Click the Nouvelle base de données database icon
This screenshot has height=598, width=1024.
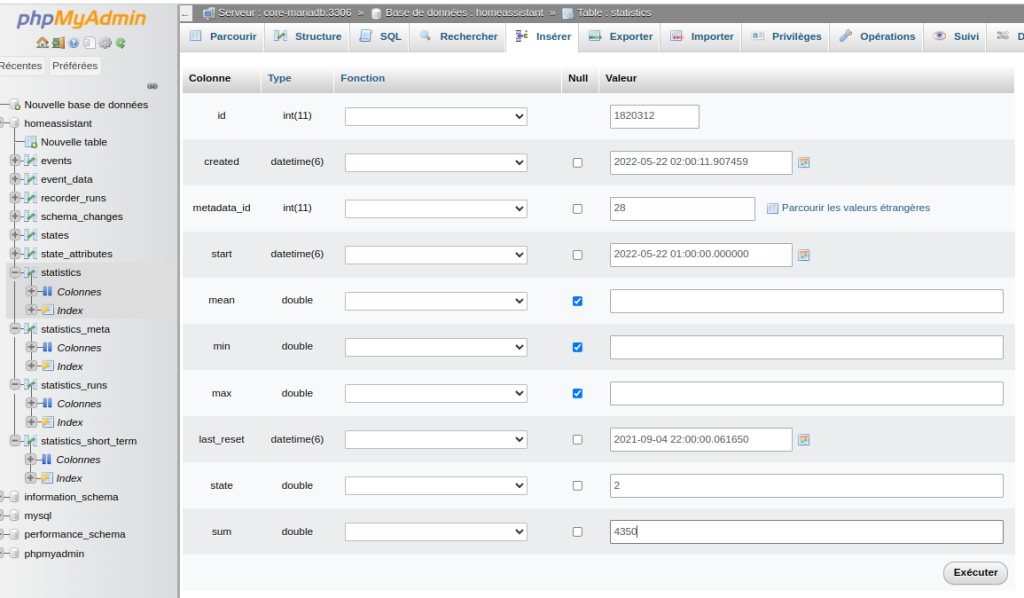(x=14, y=104)
